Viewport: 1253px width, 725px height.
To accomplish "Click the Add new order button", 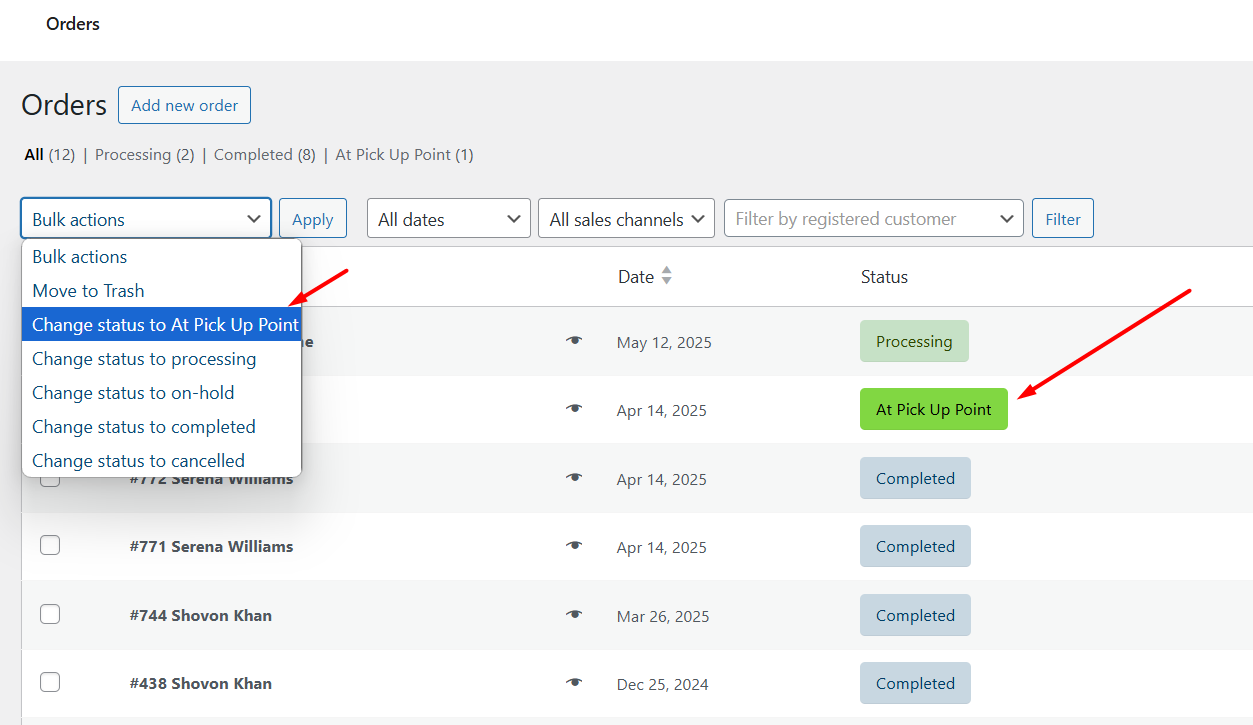I will click(184, 105).
